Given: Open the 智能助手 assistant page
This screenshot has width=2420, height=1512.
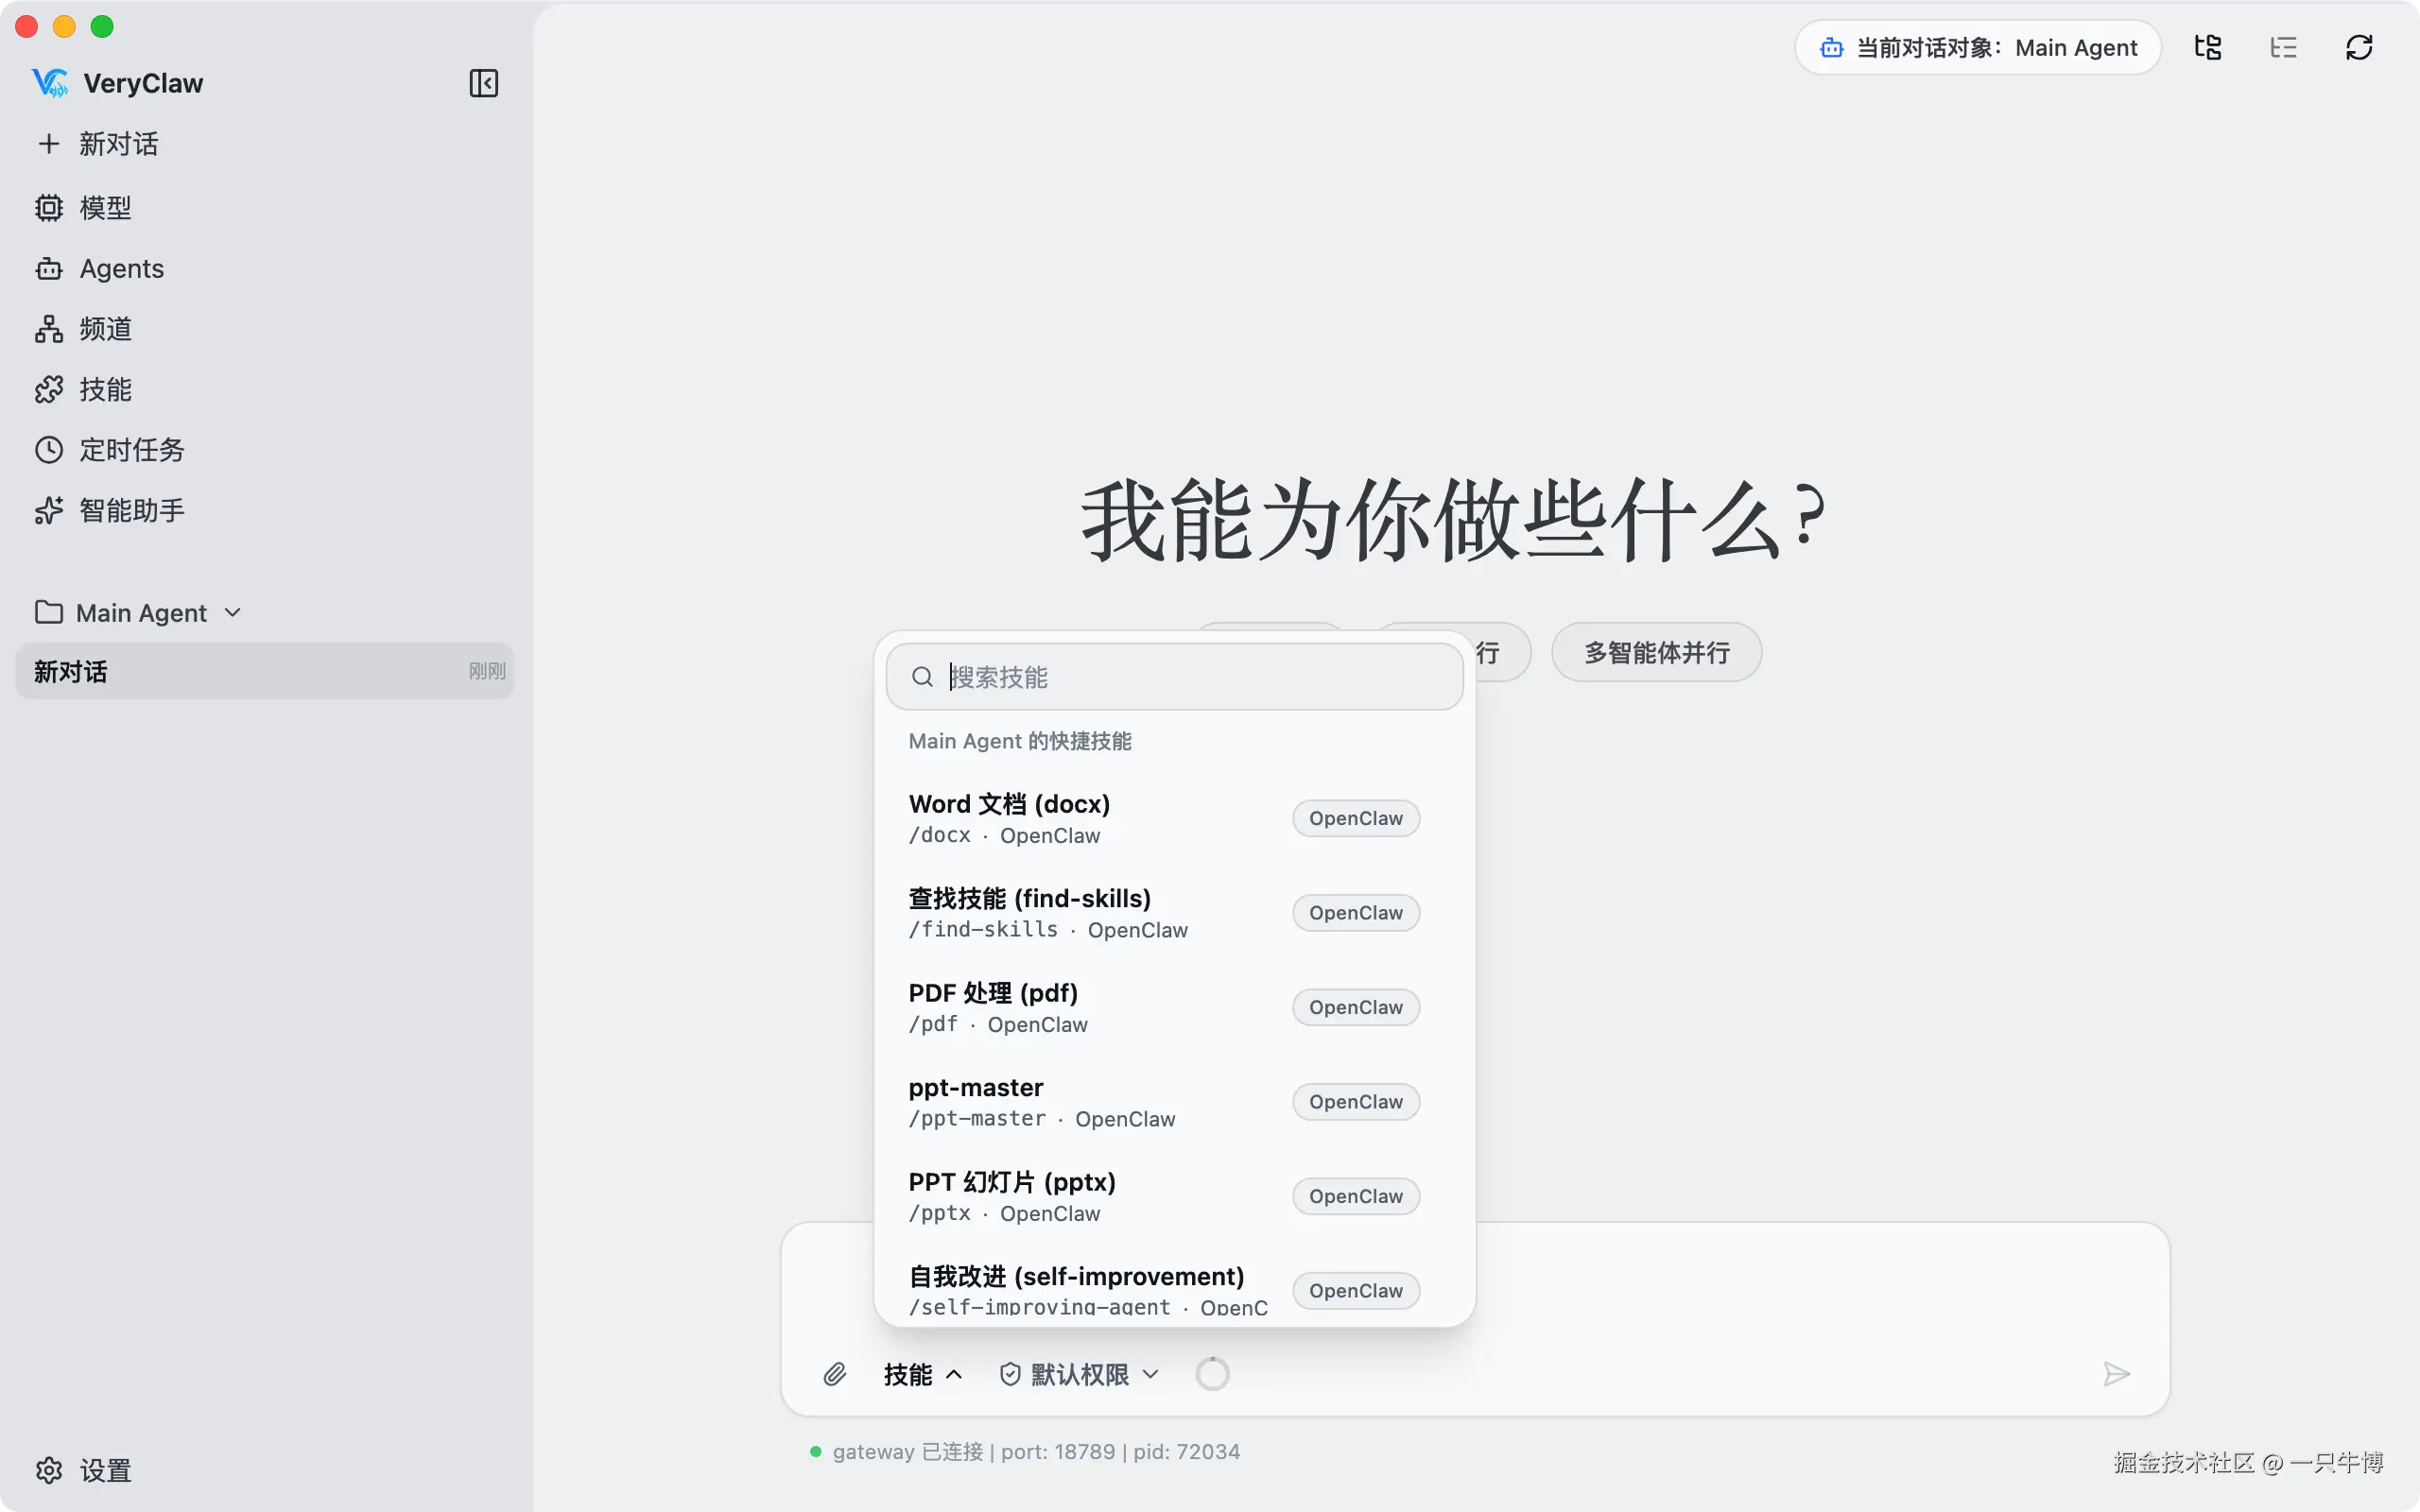Looking at the screenshot, I should tap(110, 510).
